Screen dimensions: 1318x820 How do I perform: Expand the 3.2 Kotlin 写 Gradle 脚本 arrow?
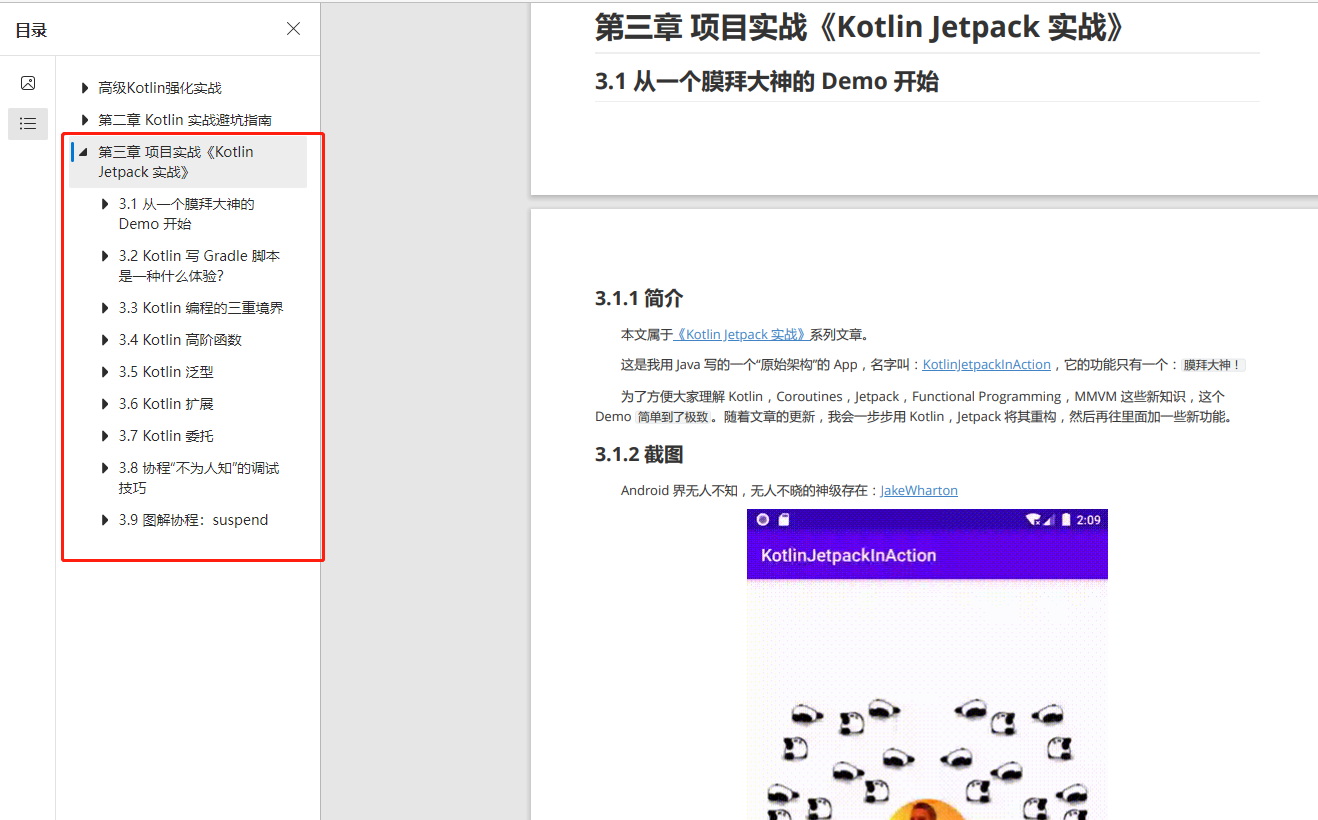pyautogui.click(x=106, y=256)
